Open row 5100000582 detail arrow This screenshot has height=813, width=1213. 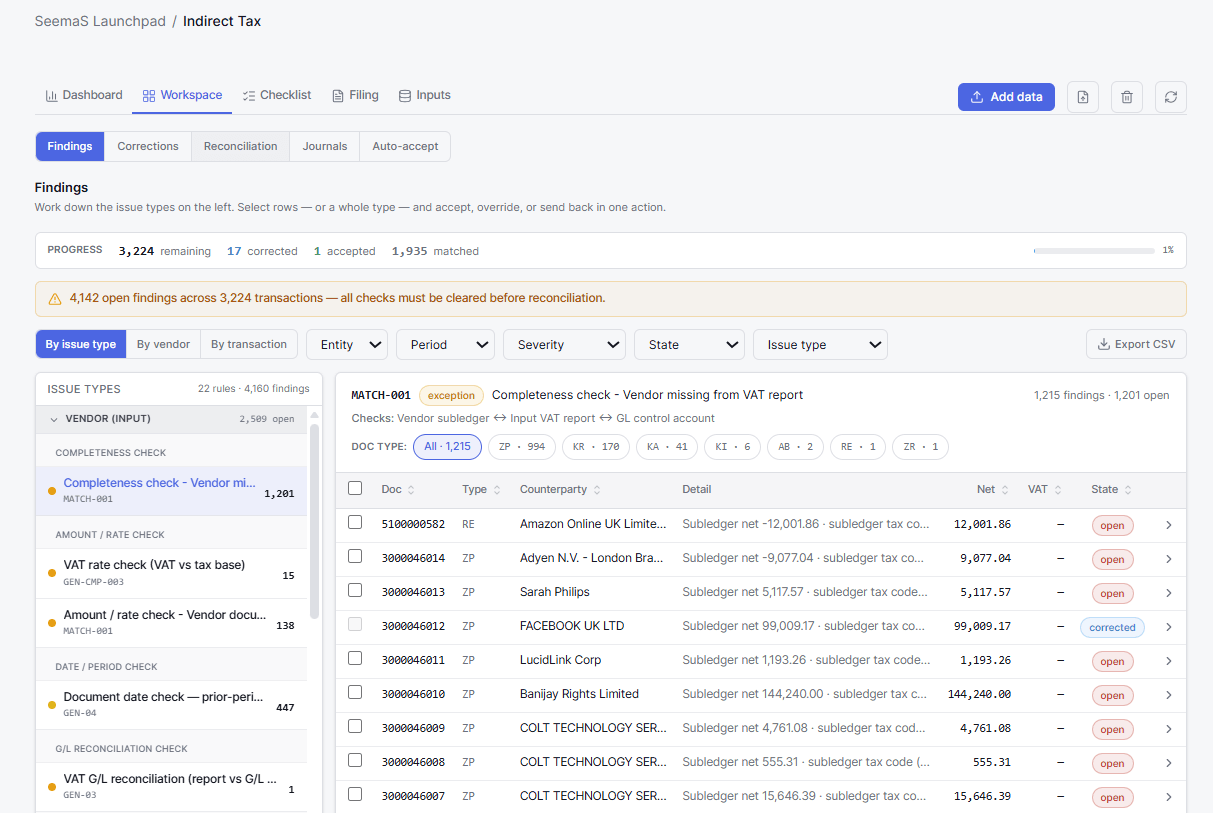1169,525
